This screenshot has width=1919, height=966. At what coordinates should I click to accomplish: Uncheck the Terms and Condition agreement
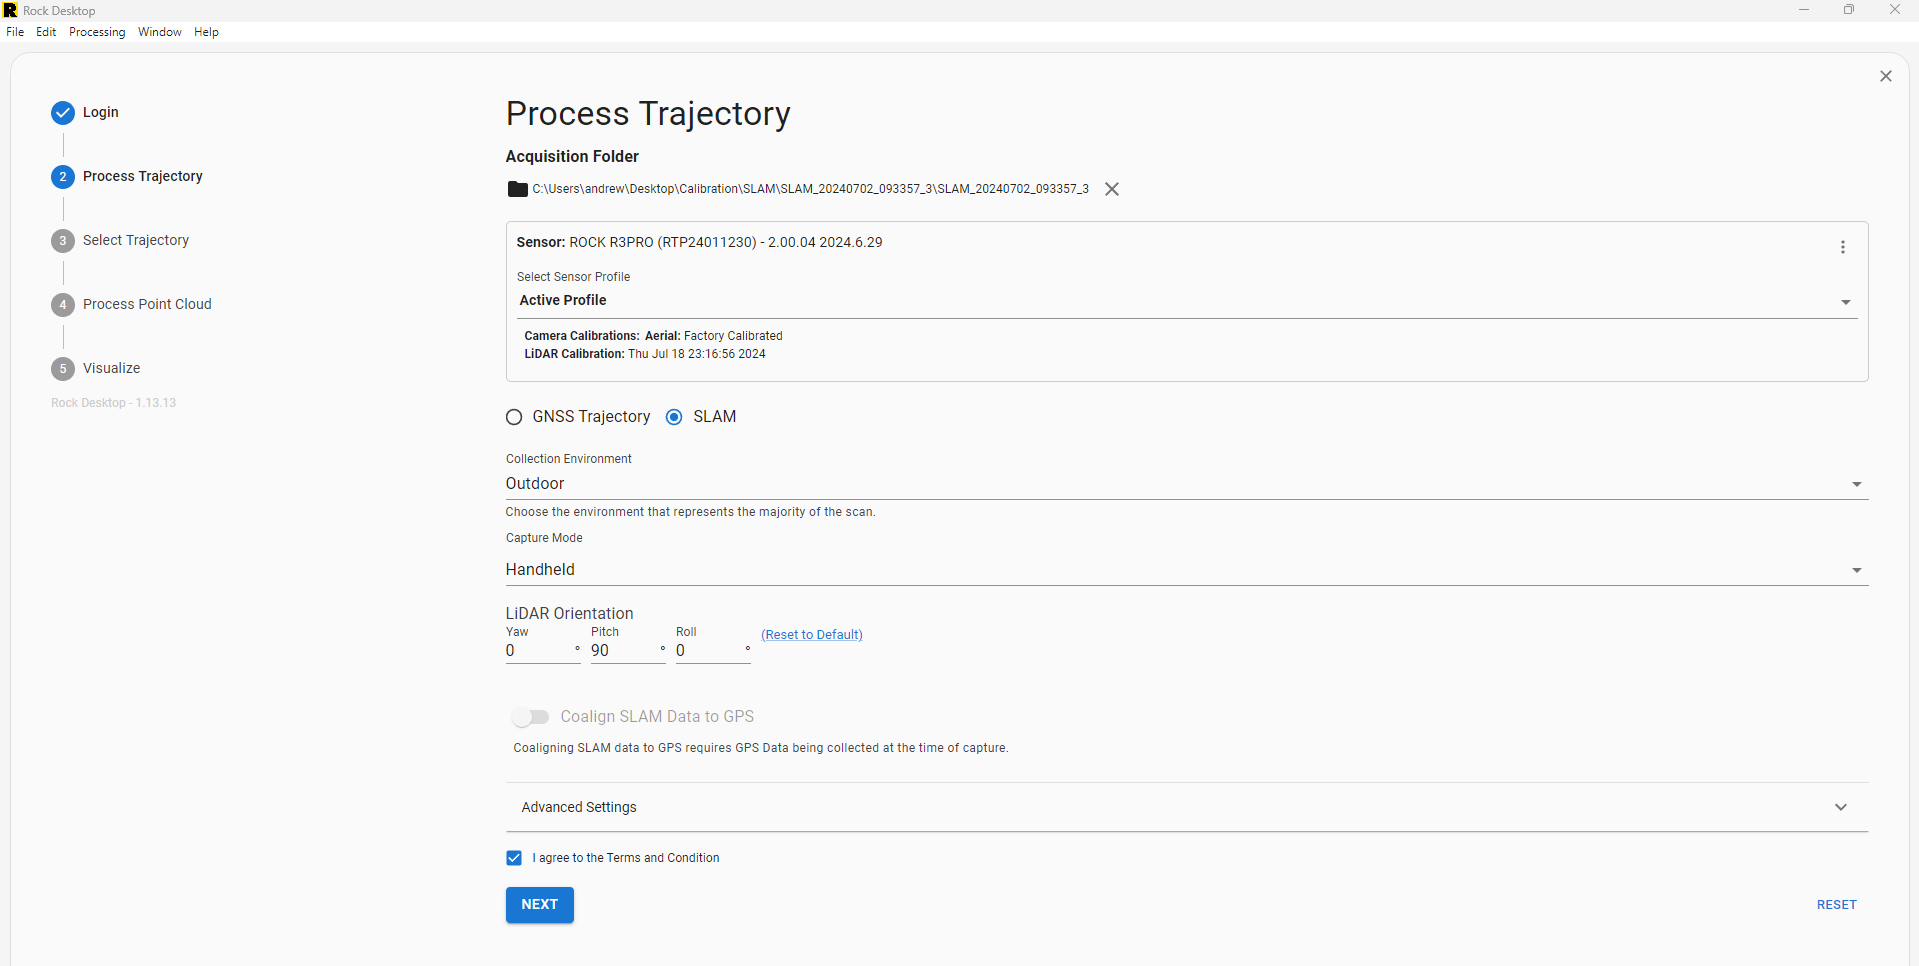pyautogui.click(x=513, y=858)
